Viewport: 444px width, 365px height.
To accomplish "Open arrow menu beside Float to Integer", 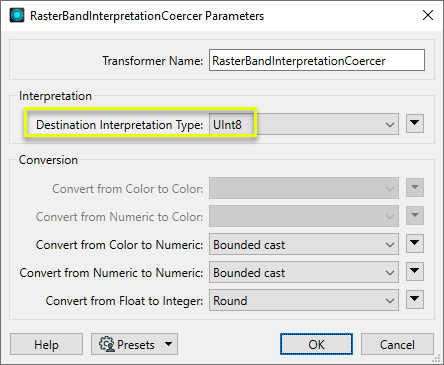I will click(x=415, y=300).
